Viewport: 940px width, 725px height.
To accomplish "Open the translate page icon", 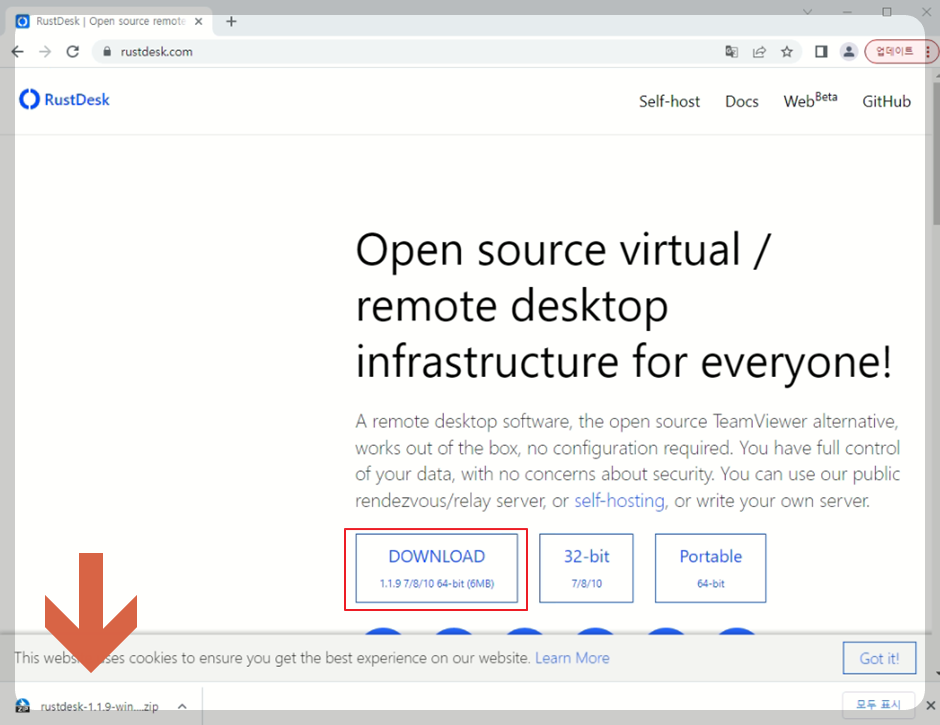I will coord(731,52).
